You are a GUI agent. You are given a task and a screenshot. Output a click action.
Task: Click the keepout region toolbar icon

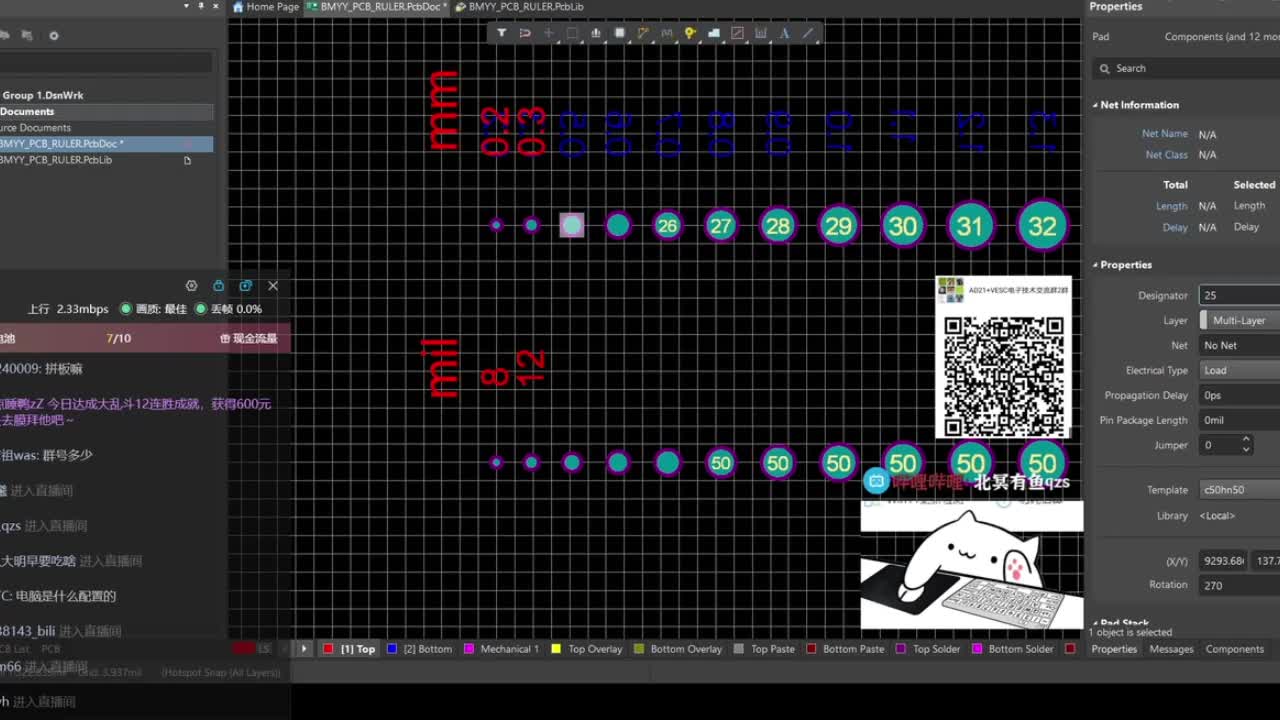tap(737, 33)
